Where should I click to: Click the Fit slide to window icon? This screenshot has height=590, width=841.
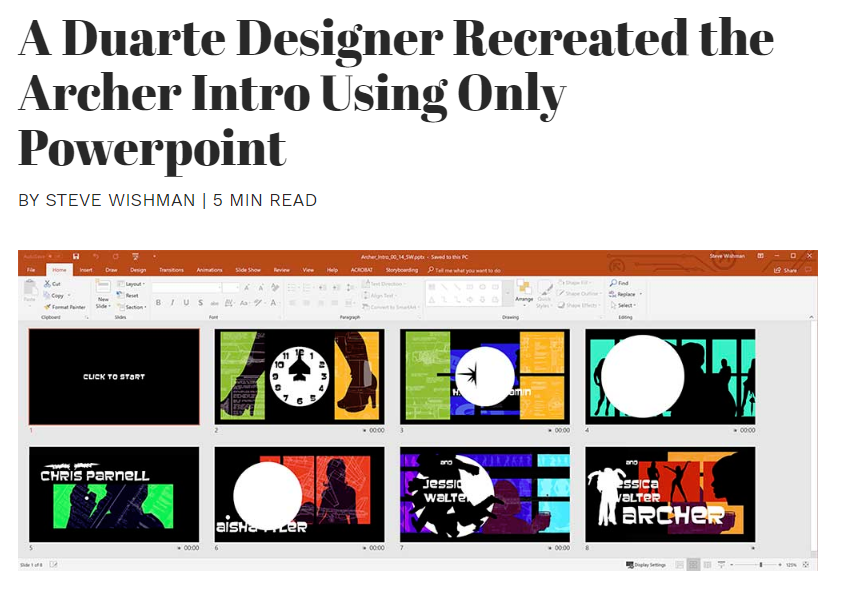[806, 565]
